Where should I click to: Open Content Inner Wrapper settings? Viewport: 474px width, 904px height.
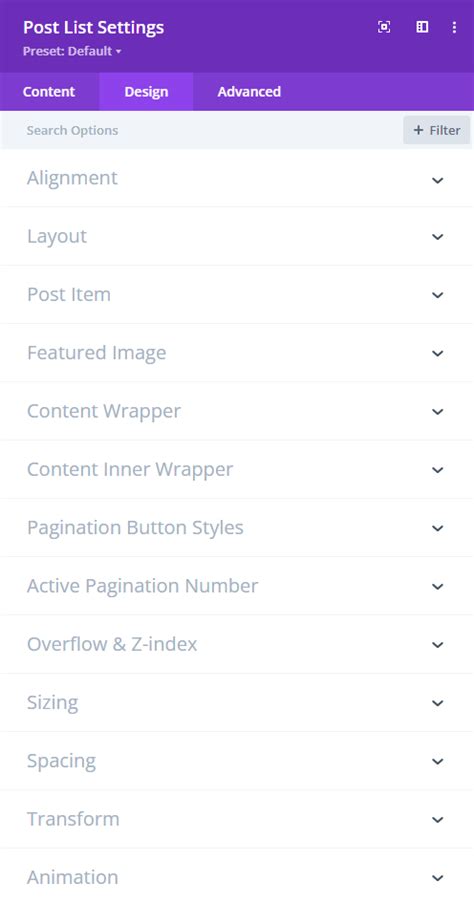tap(237, 469)
